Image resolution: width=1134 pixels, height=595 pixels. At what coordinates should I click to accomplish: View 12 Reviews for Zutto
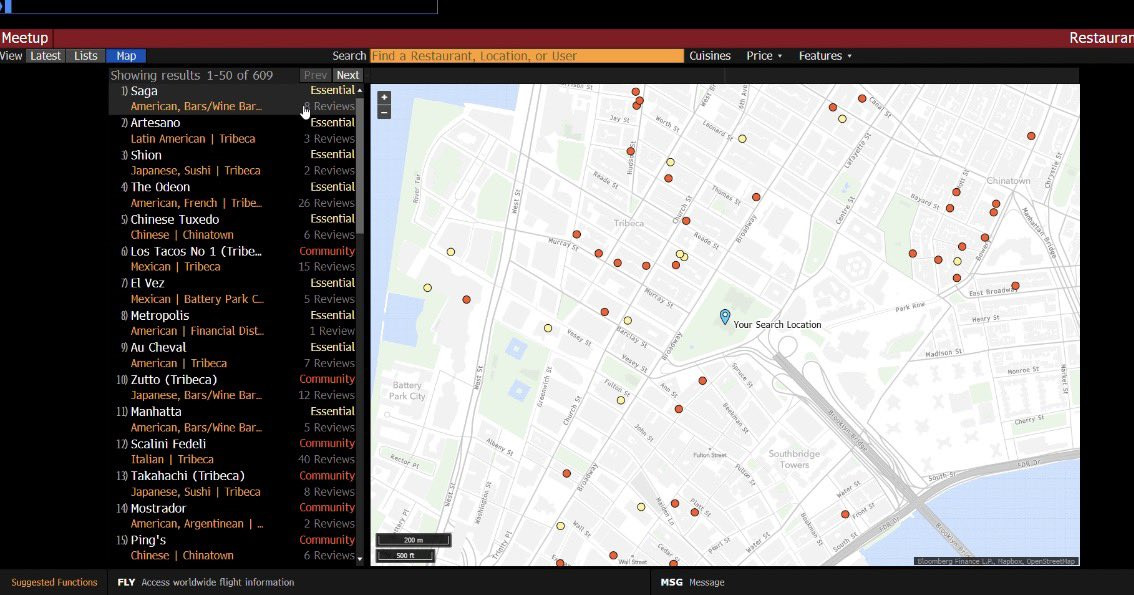(x=326, y=395)
